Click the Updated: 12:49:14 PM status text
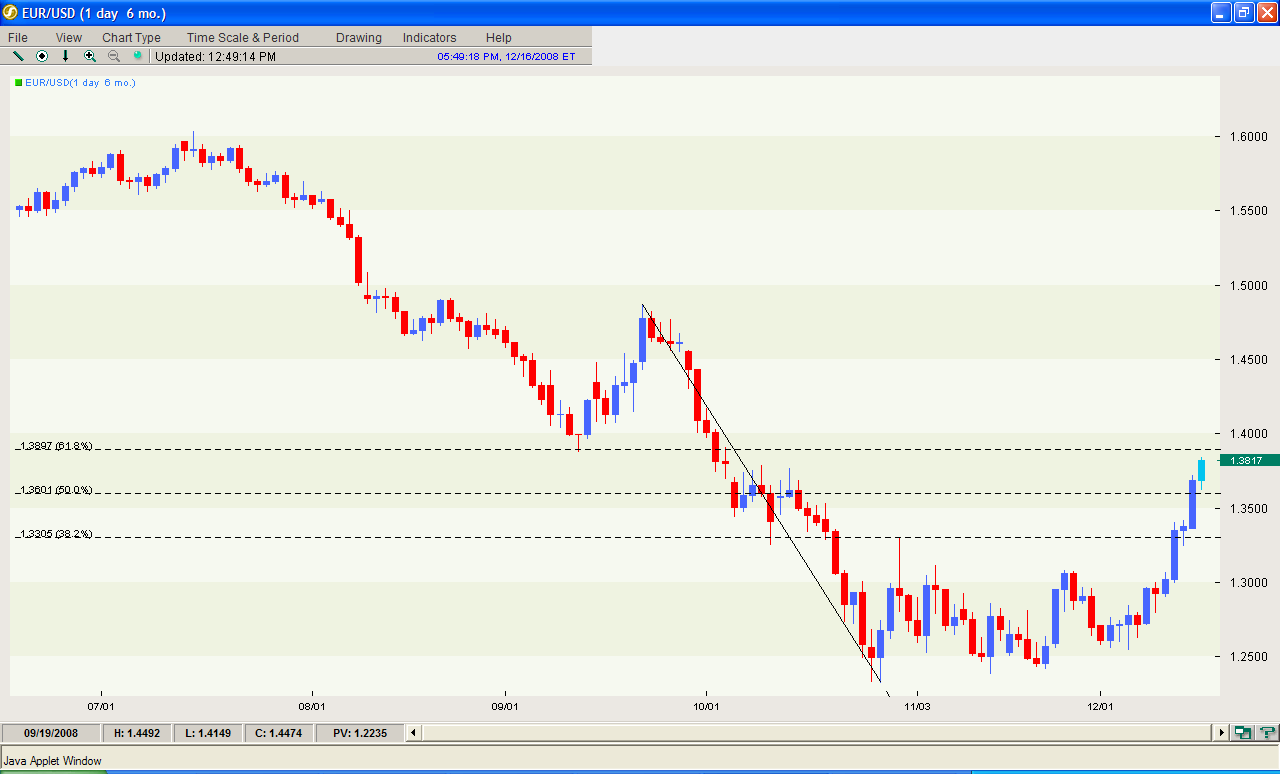This screenshot has width=1280, height=774. tap(216, 57)
